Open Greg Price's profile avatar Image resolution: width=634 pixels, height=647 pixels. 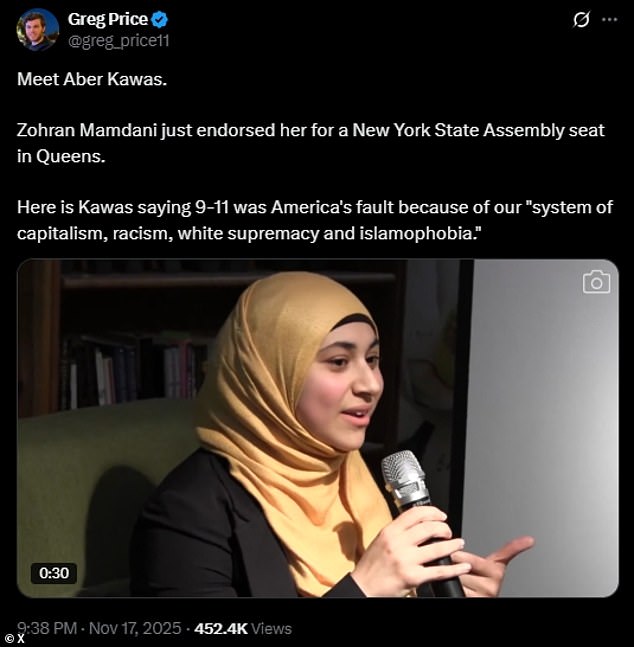pyautogui.click(x=38, y=30)
